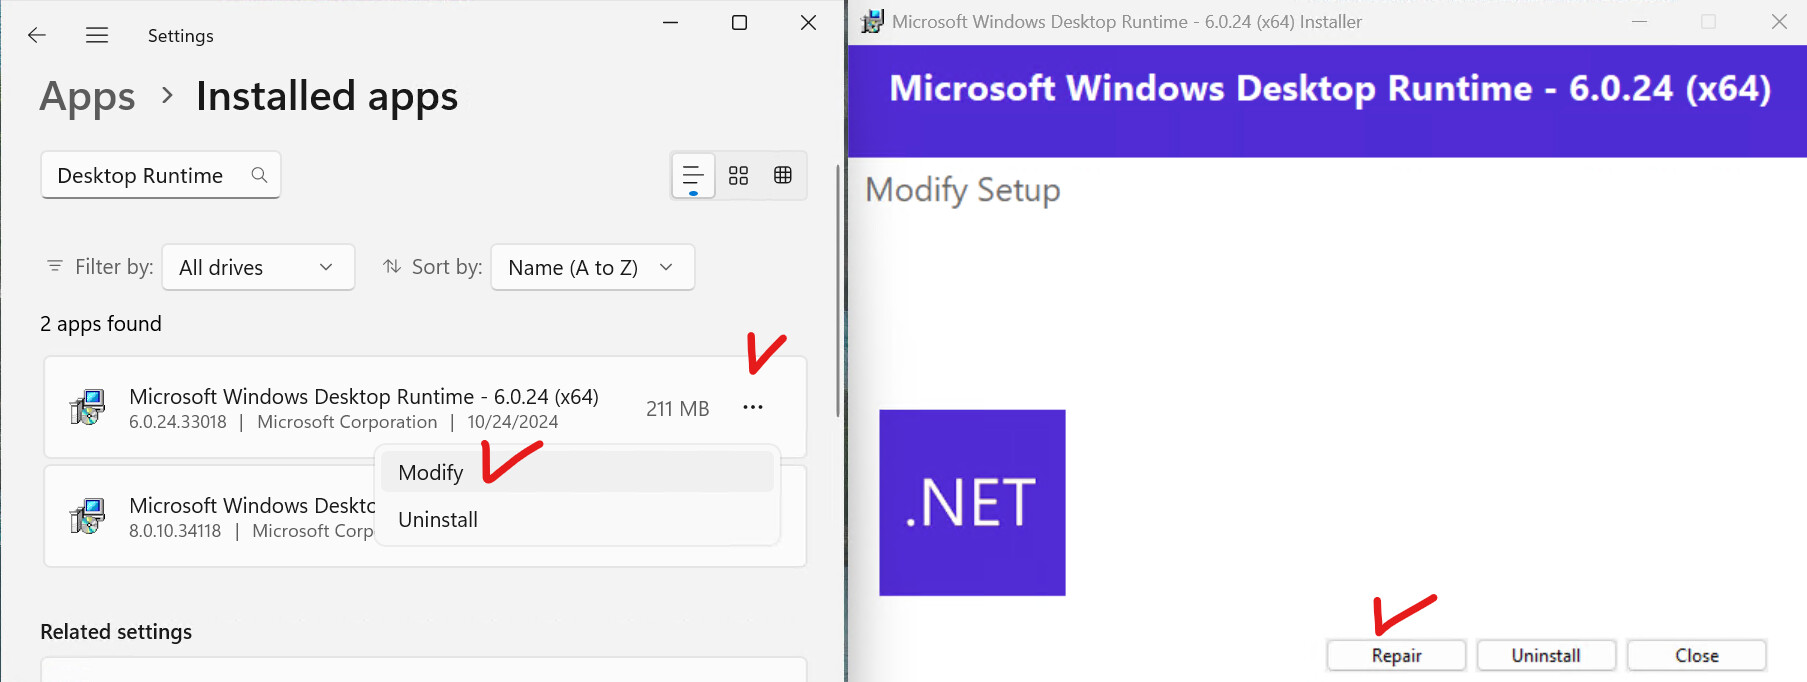Image resolution: width=1807 pixels, height=682 pixels.
Task: Switch to table view layout
Action: 783,176
